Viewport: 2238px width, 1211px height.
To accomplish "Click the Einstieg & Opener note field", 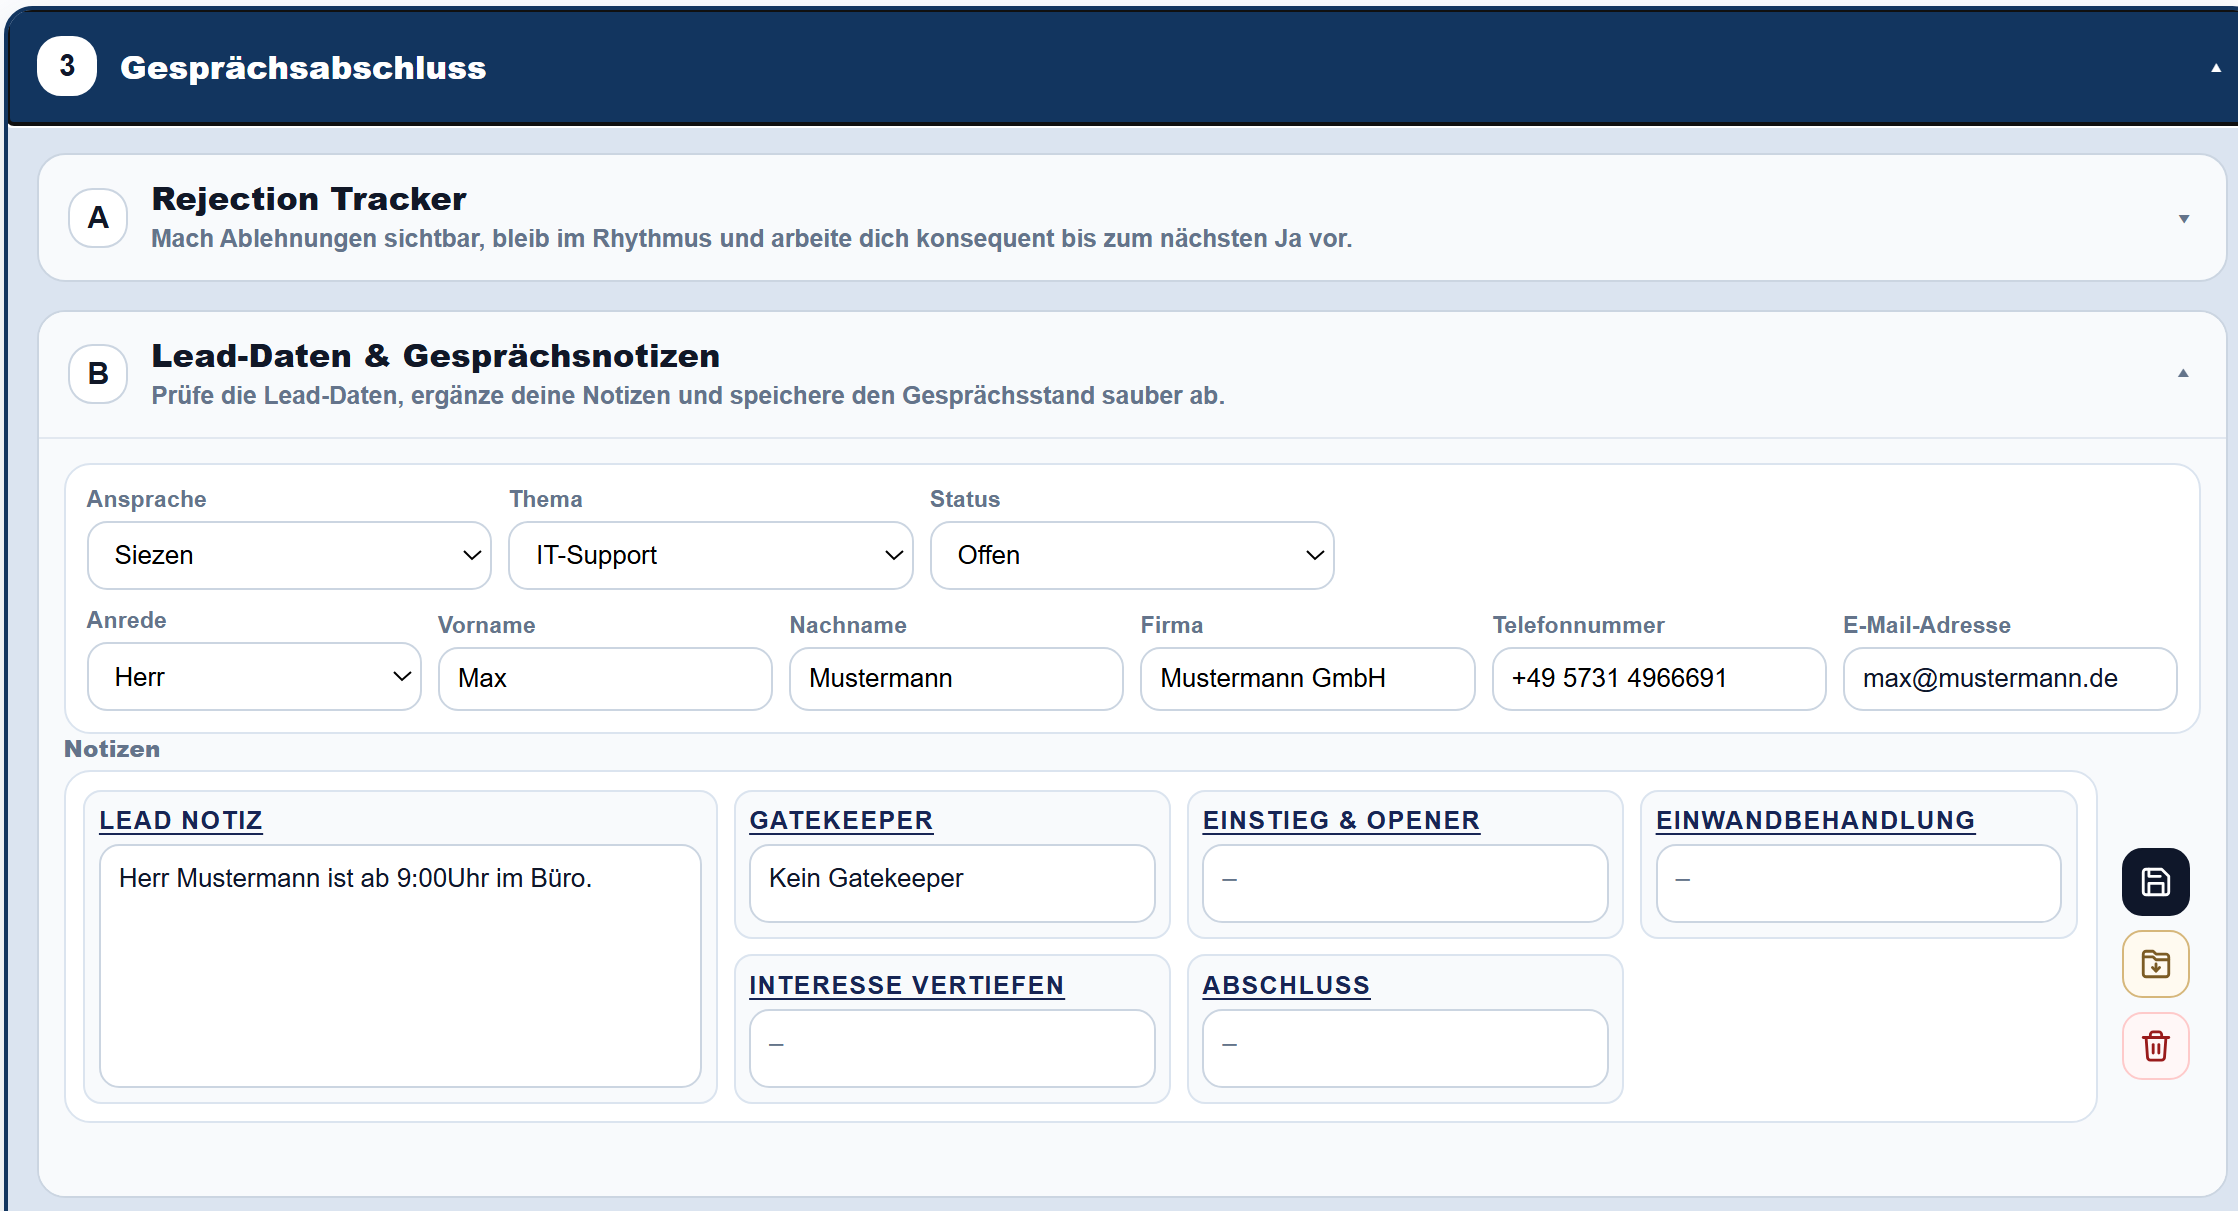I will [x=1405, y=883].
